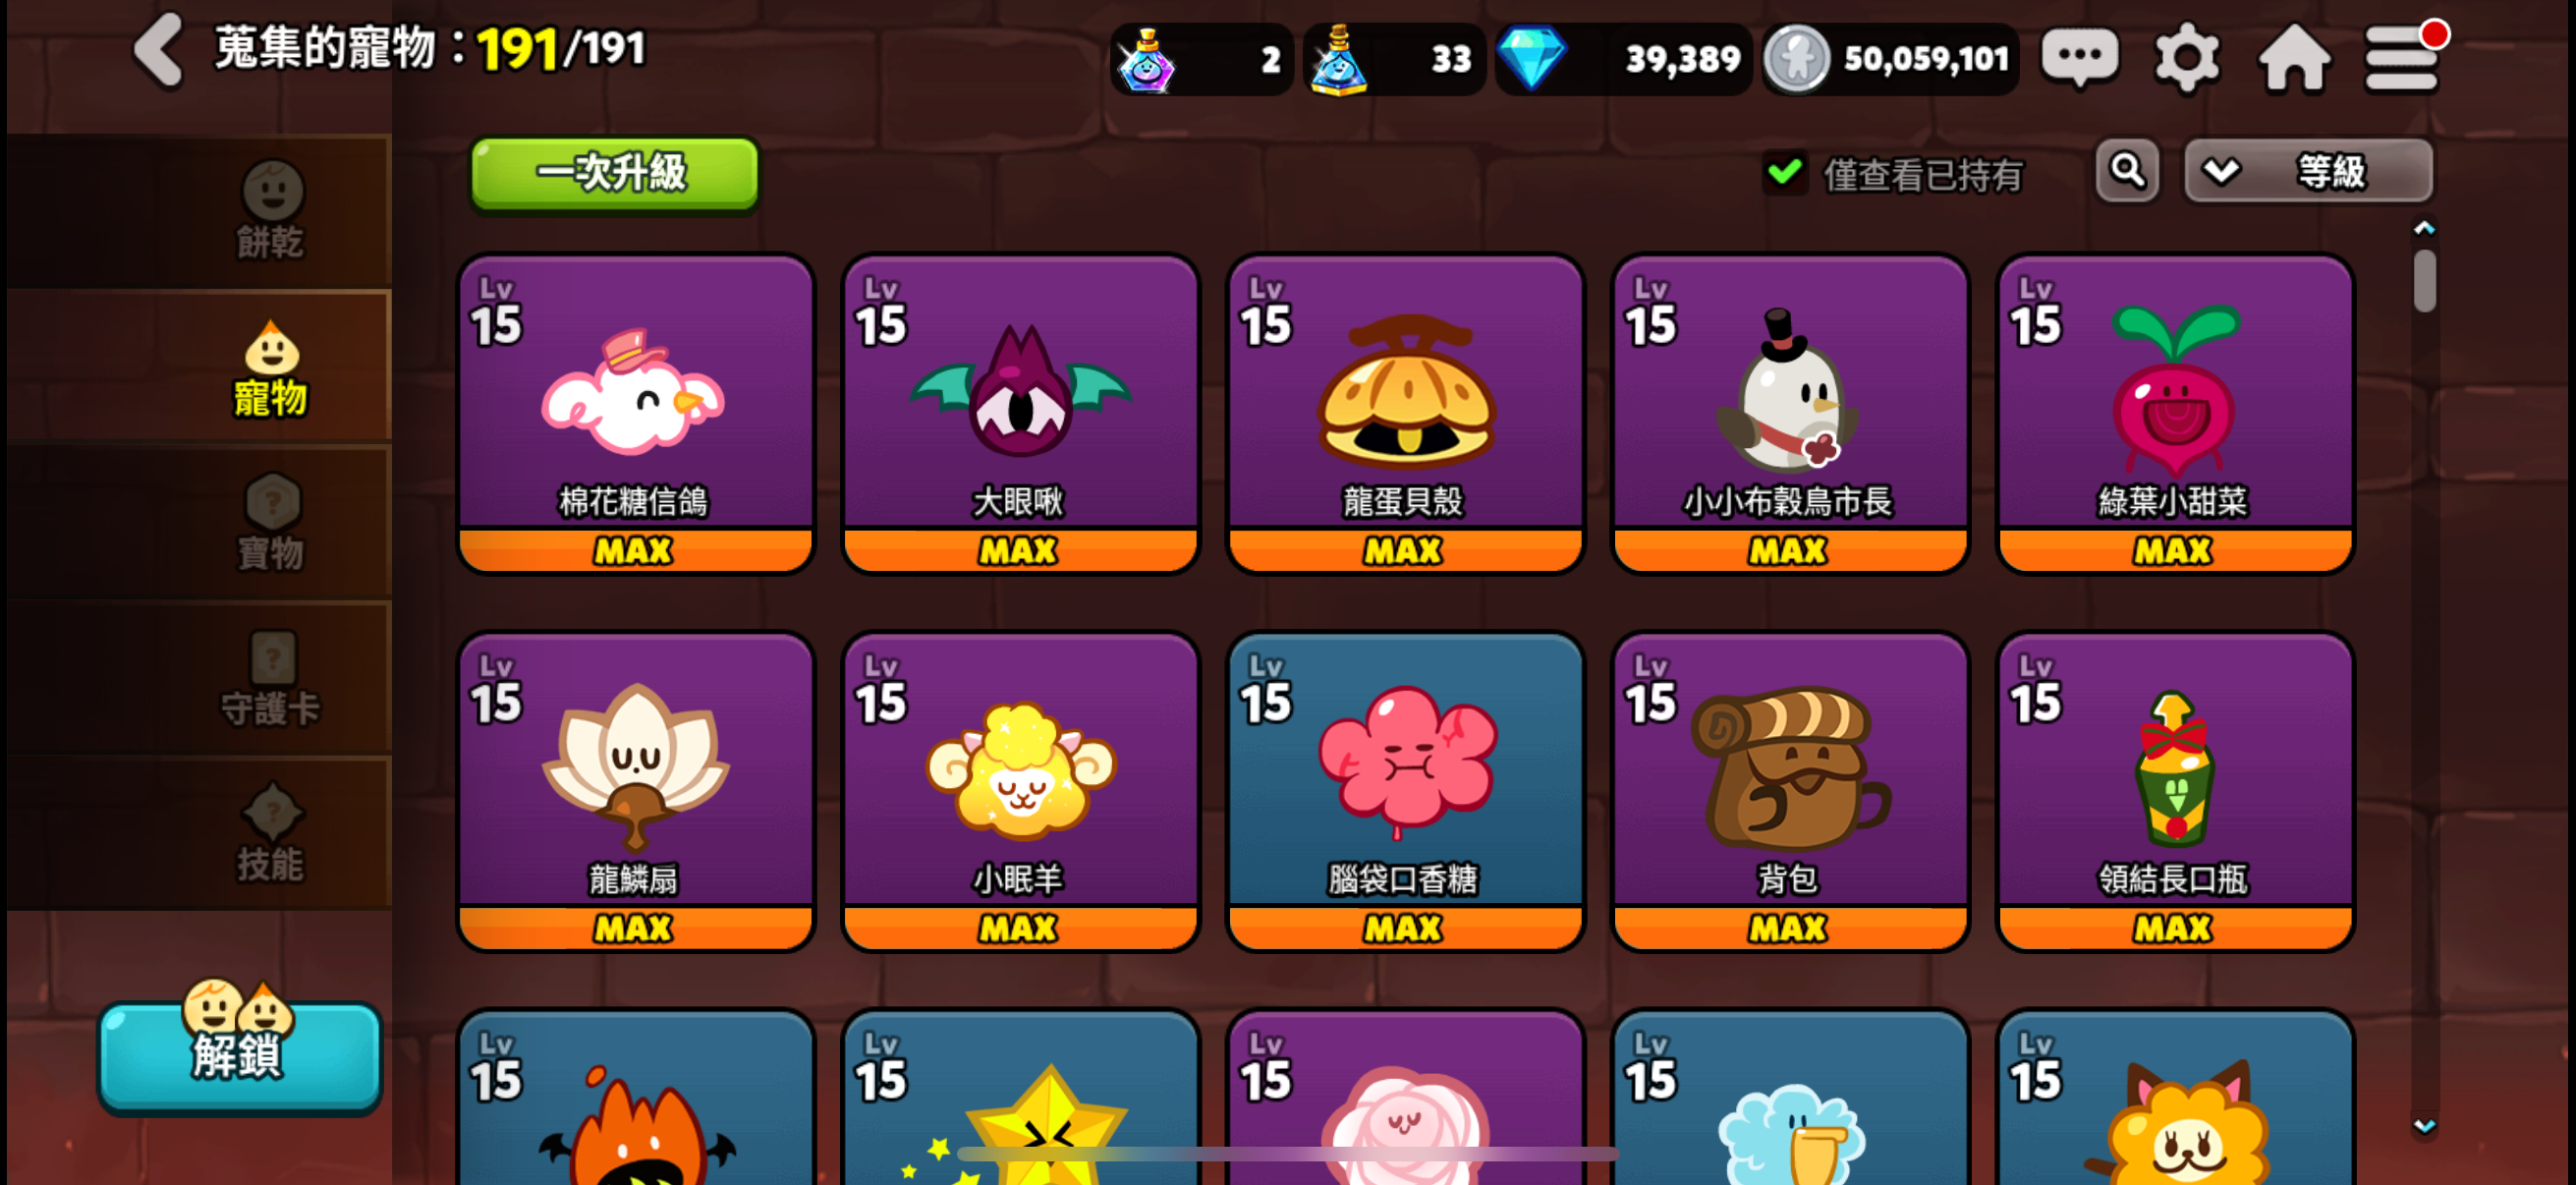Open the magnifier search button
The width and height of the screenshot is (2576, 1185).
2127,172
